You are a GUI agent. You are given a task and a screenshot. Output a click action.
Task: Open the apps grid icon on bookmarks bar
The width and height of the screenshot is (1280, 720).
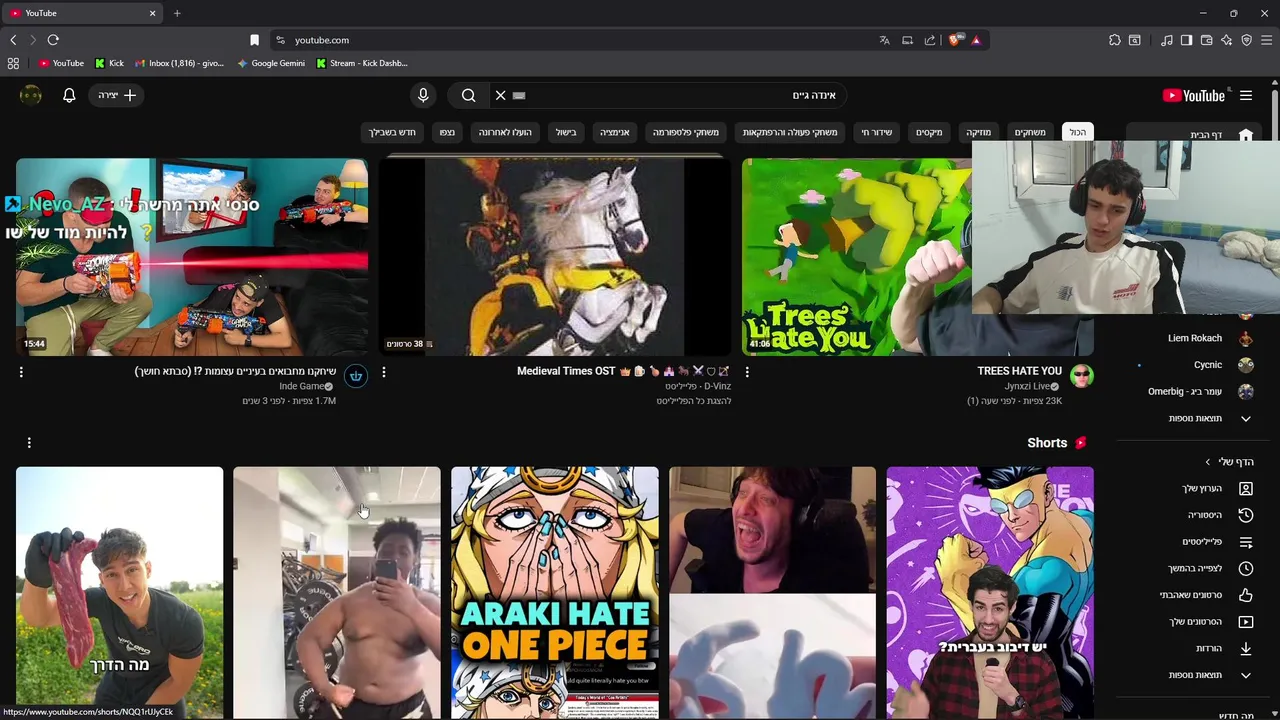(x=13, y=63)
